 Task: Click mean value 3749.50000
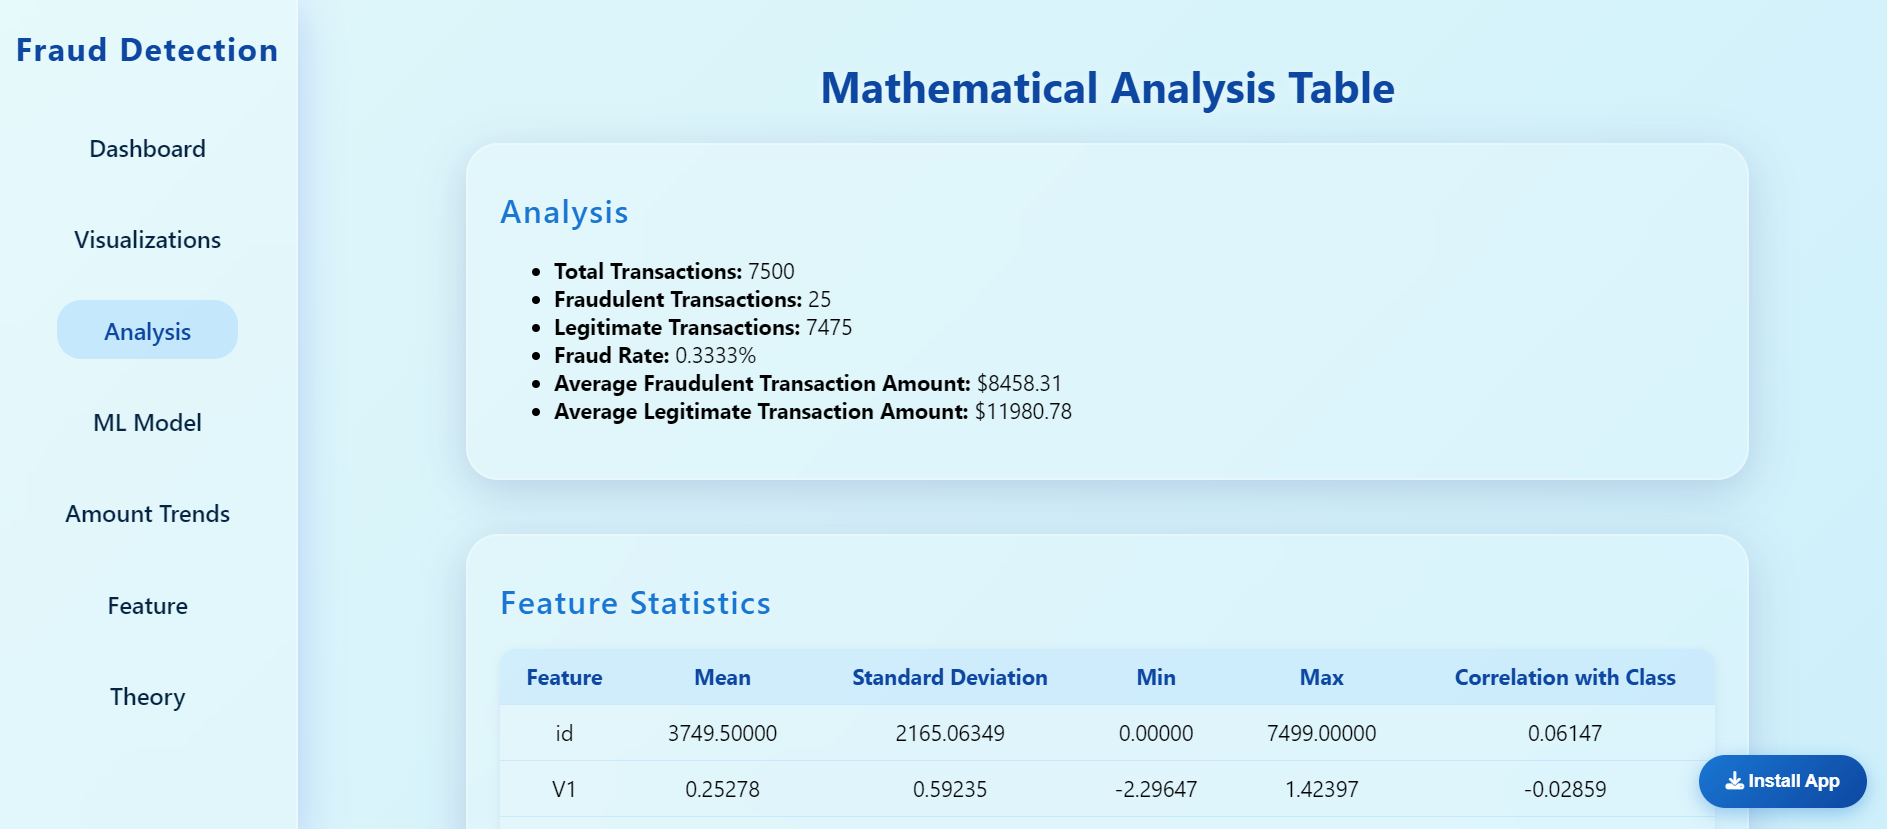click(722, 733)
